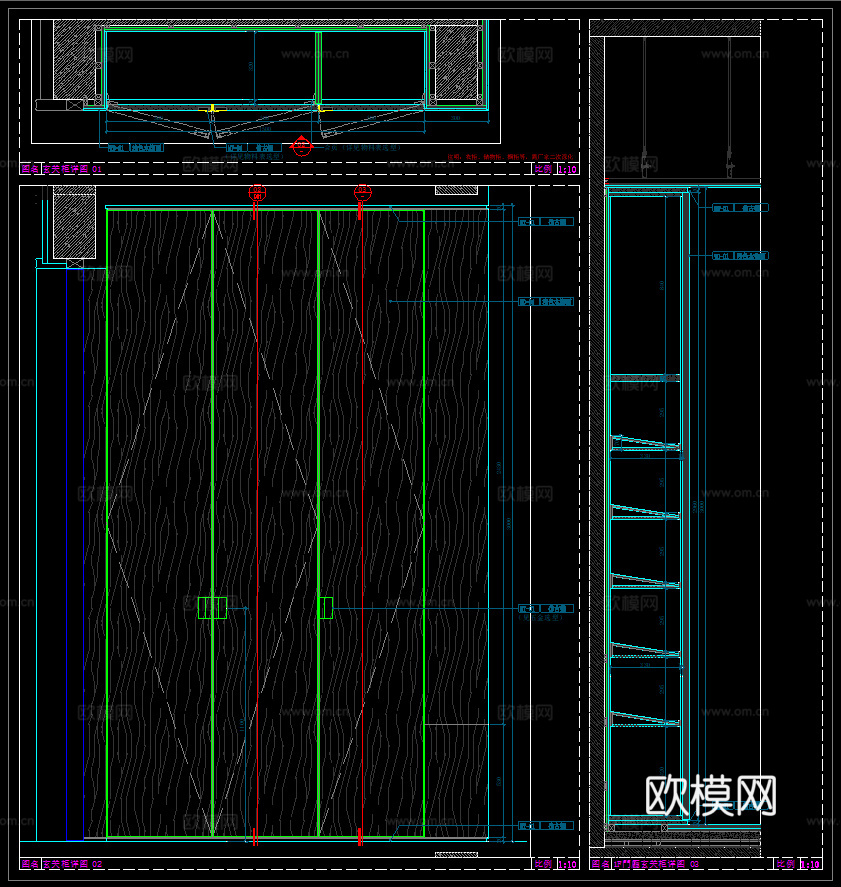Viewport: 841px width, 887px height.
Task: Select right red section bubble above elevation
Action: coord(363,192)
